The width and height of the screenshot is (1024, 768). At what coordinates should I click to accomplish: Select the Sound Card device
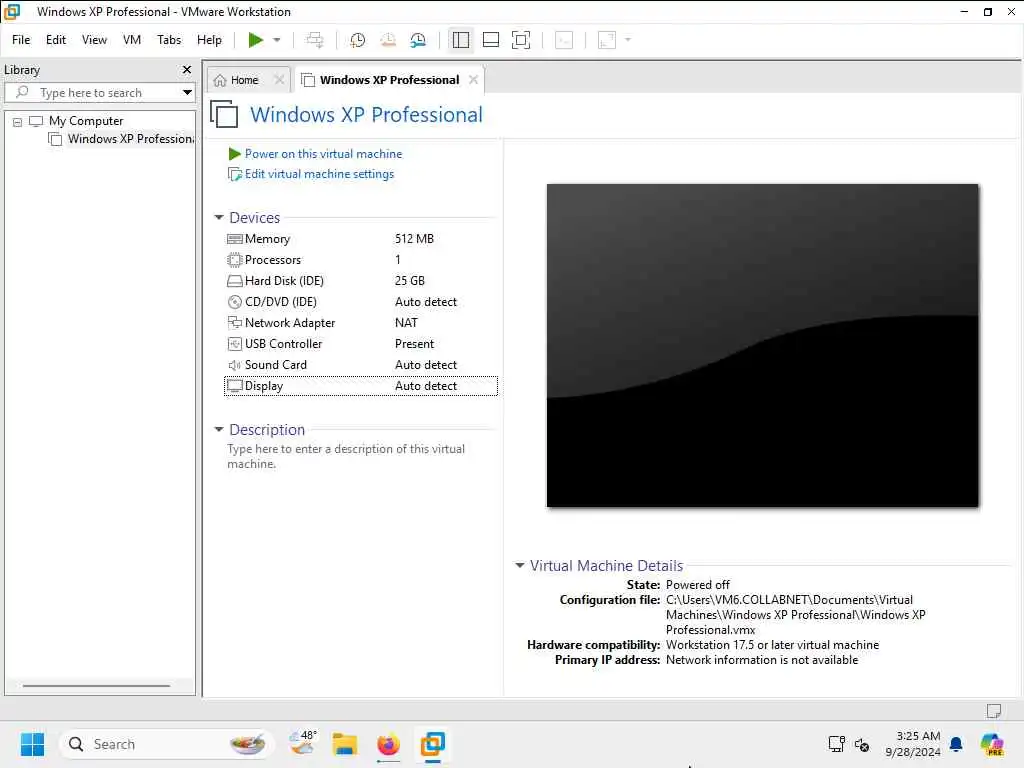(361, 365)
